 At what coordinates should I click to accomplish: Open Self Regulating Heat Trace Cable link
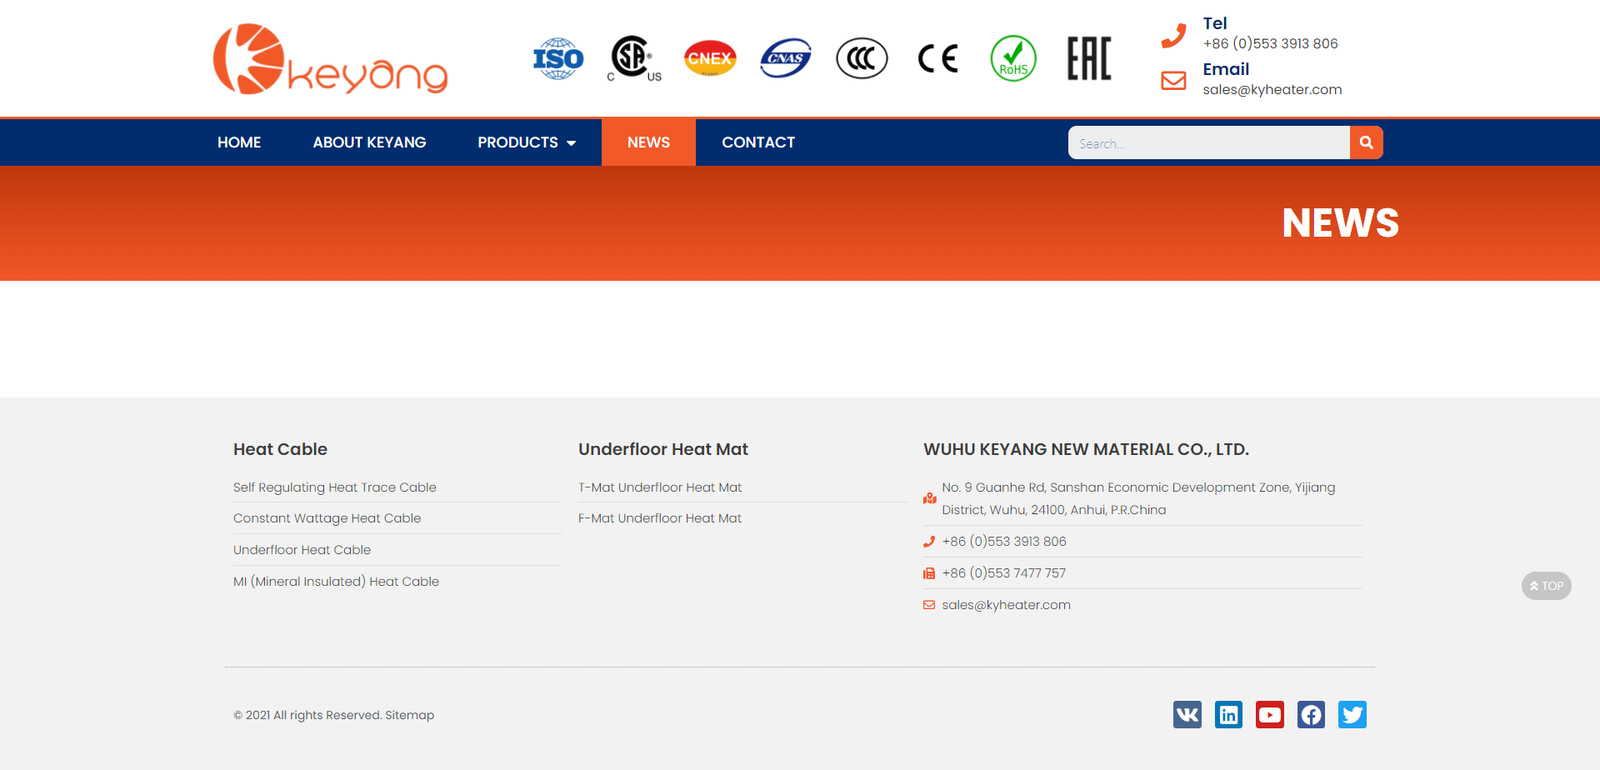tap(334, 488)
